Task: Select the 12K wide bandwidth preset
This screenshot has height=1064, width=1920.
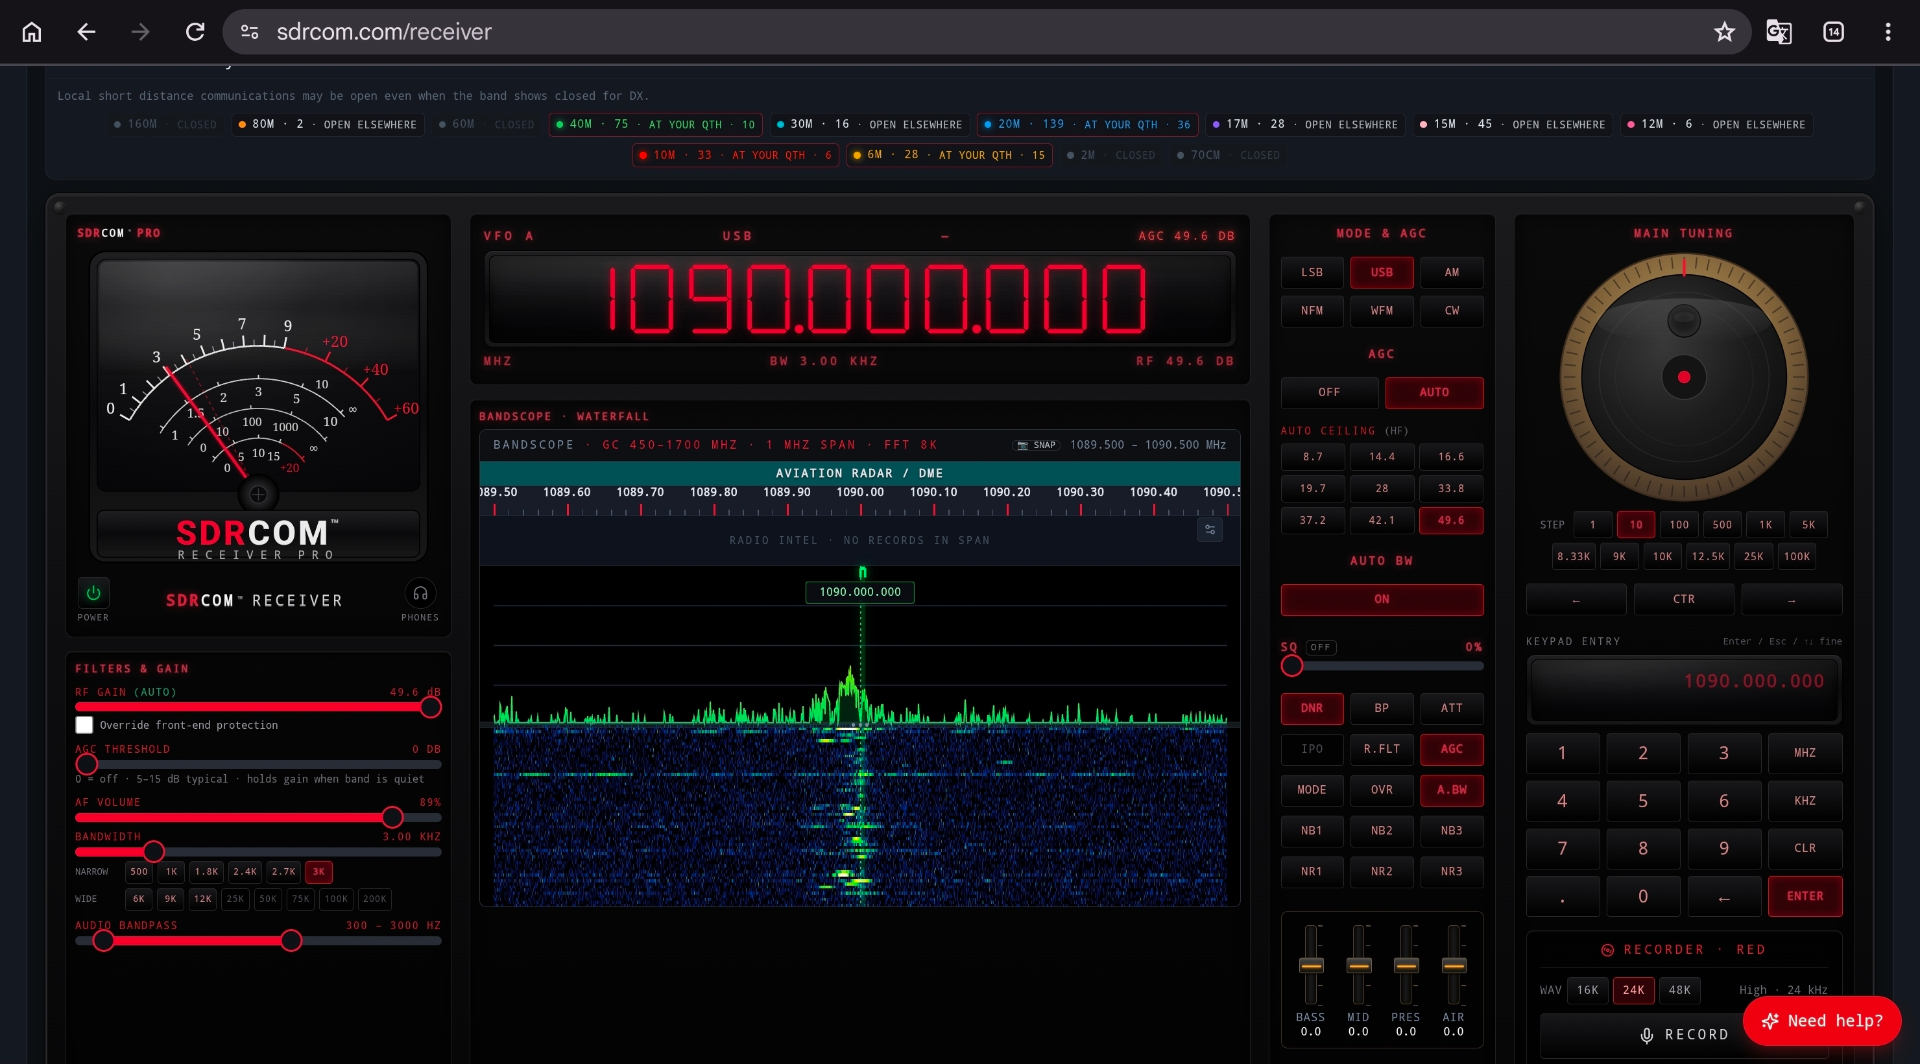Action: [203, 899]
